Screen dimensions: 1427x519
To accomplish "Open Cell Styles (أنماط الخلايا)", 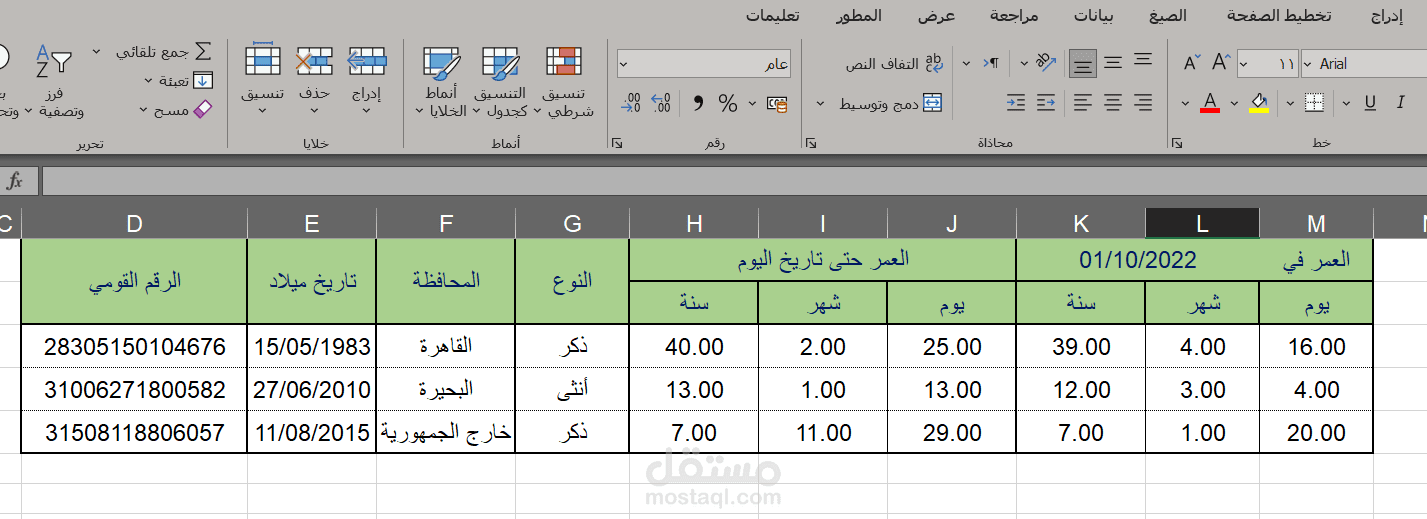I will click(x=441, y=82).
